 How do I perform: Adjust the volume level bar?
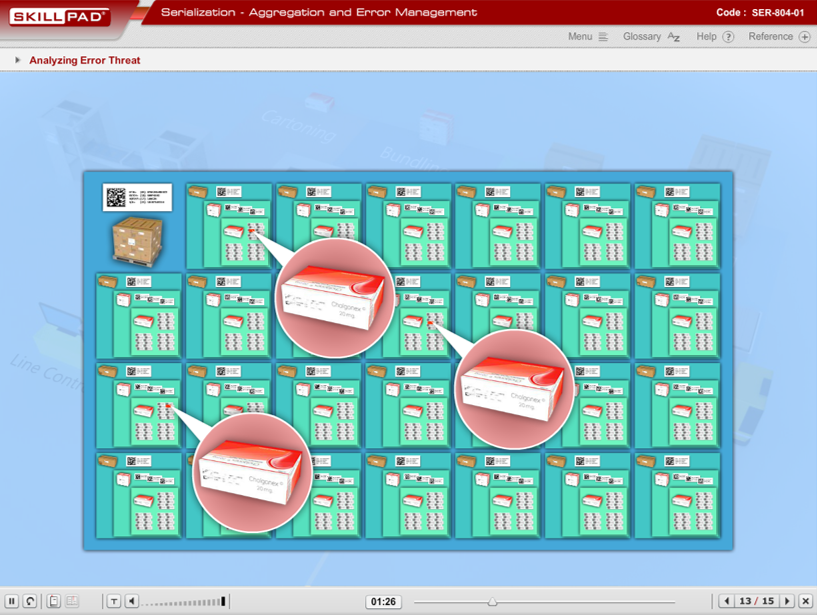pyautogui.click(x=184, y=601)
